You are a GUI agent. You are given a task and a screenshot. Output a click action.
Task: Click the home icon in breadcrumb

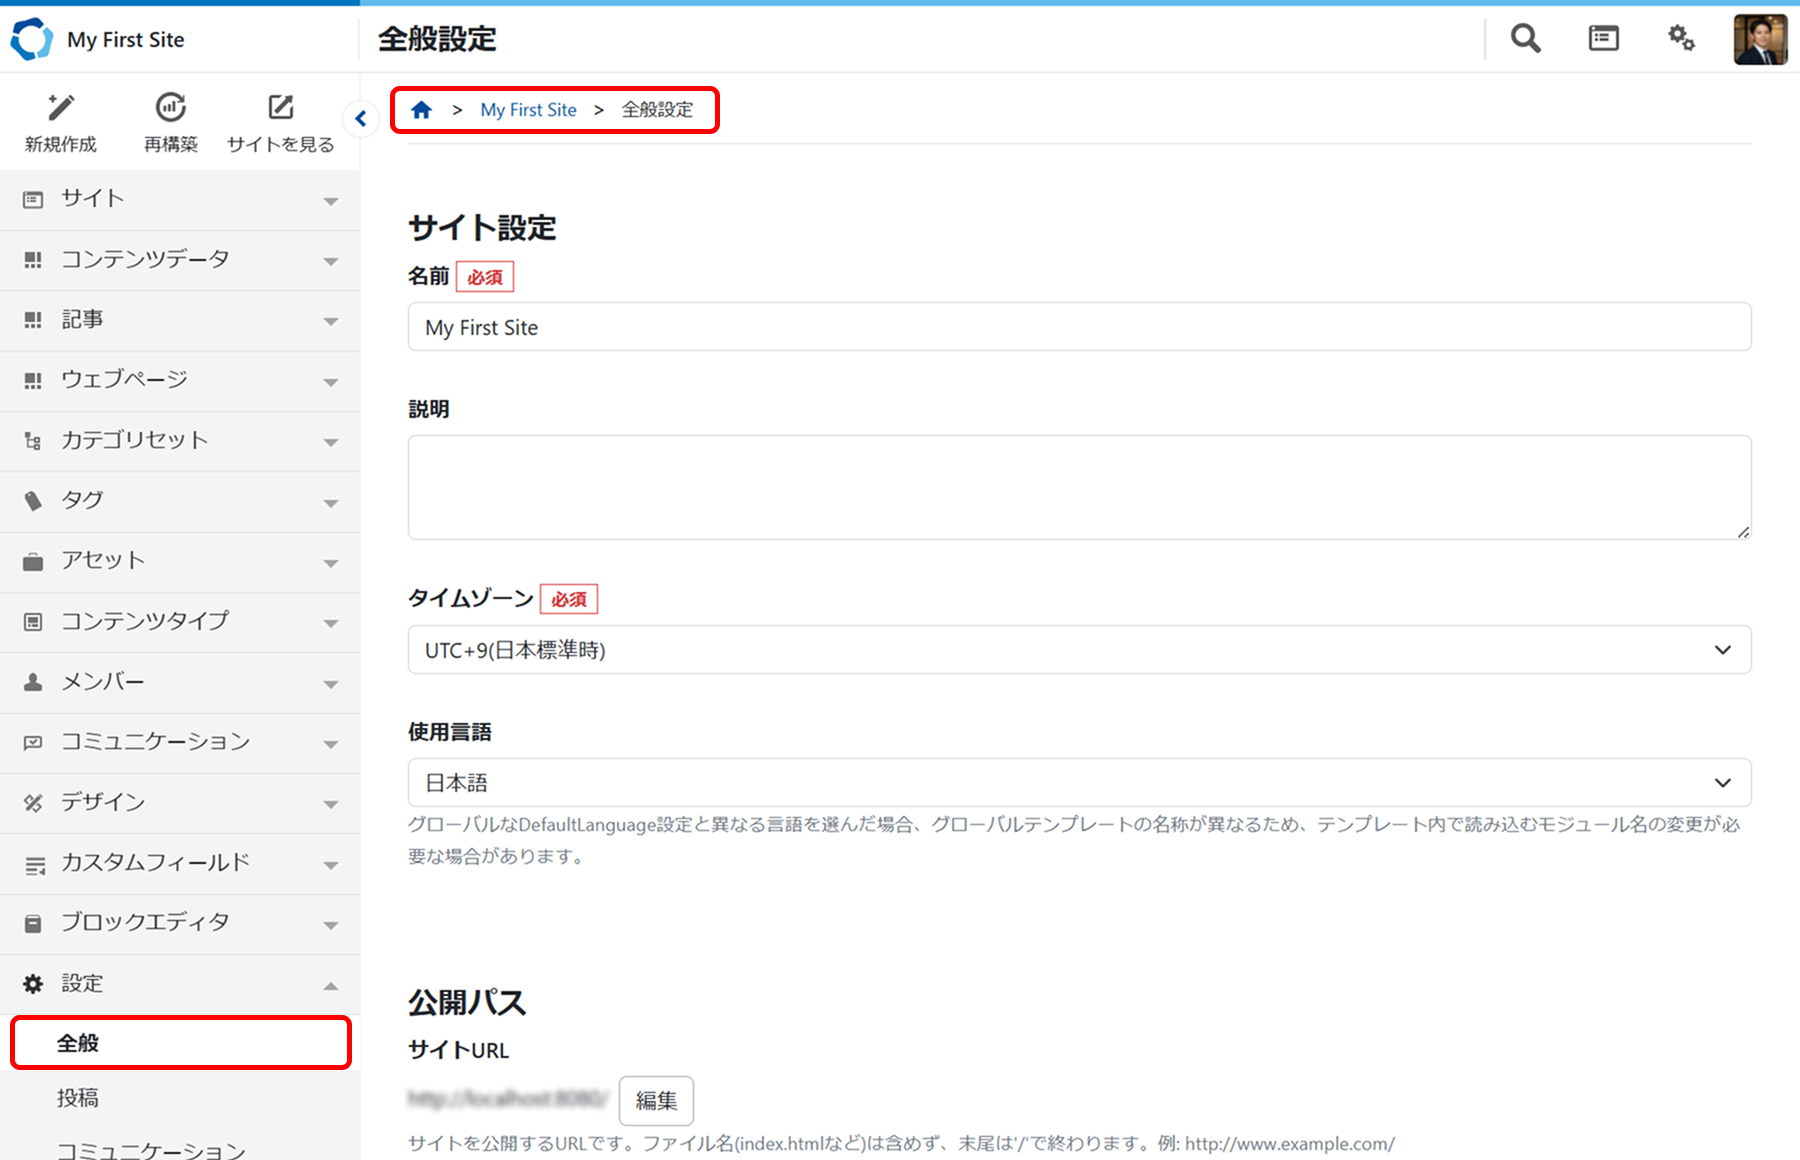pos(422,110)
